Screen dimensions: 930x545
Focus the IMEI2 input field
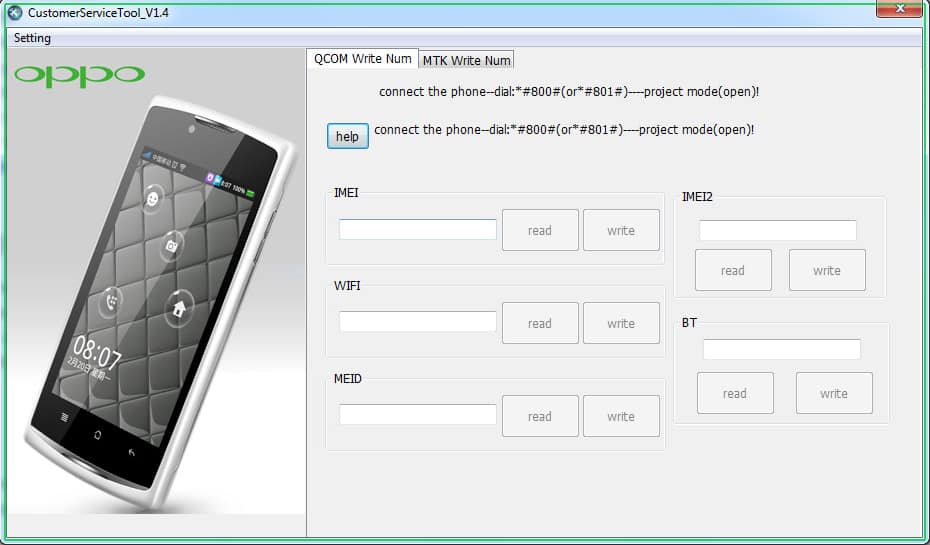[778, 230]
